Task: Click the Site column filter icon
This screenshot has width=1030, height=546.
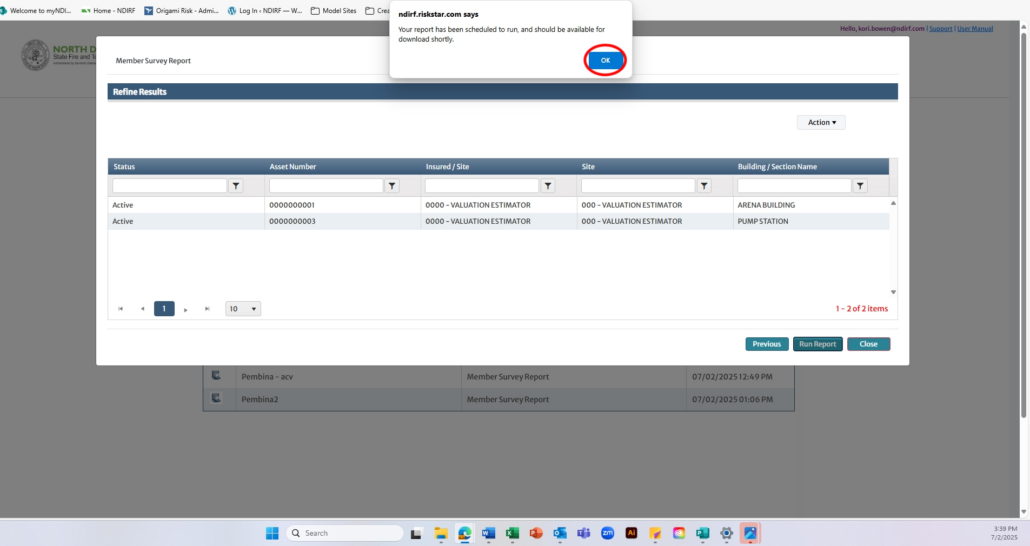Action: (x=704, y=186)
